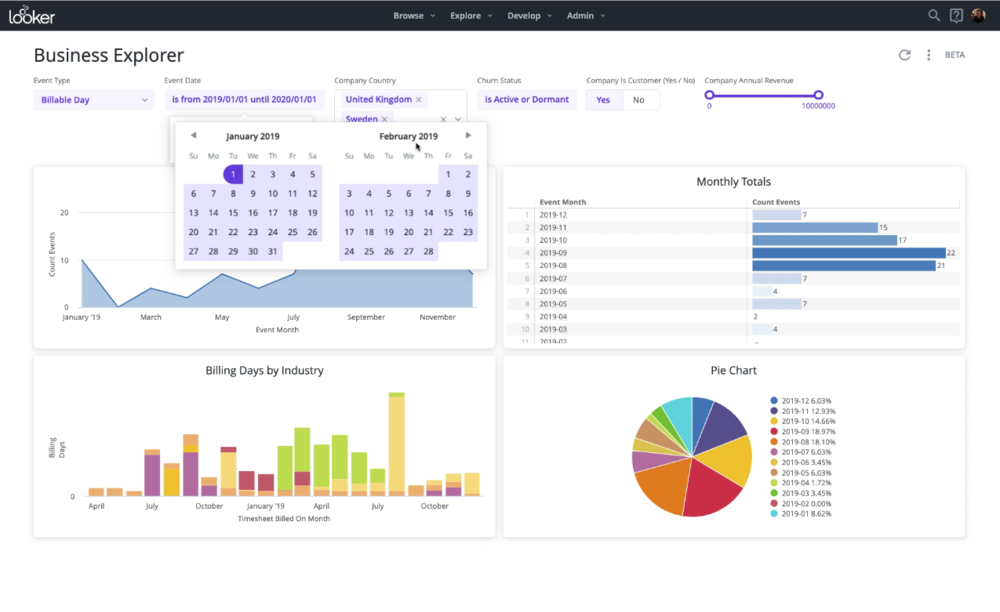Set Company Is Customer to No
Viewport: 1000px width, 612px height.
639,100
